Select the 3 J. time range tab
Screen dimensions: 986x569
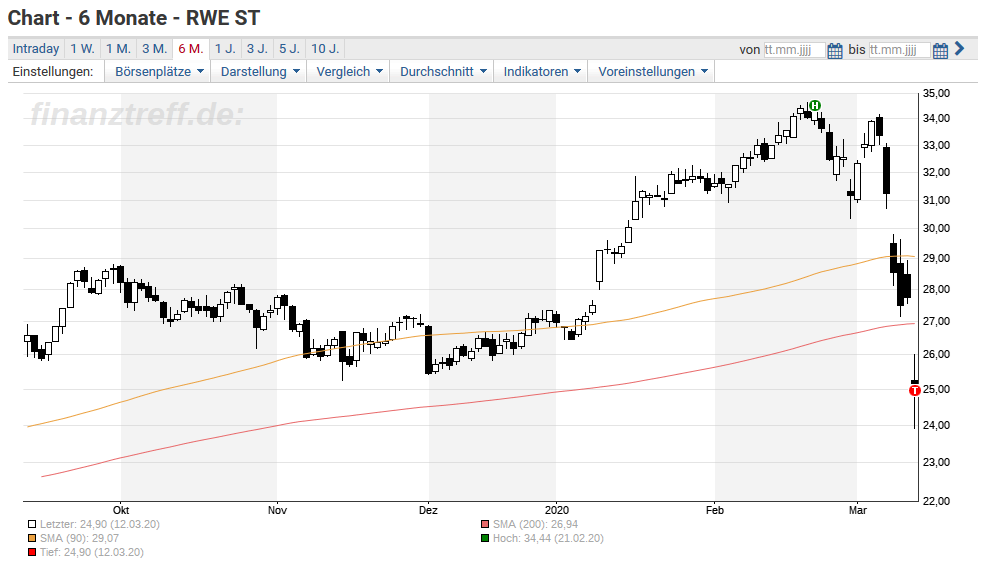point(257,48)
